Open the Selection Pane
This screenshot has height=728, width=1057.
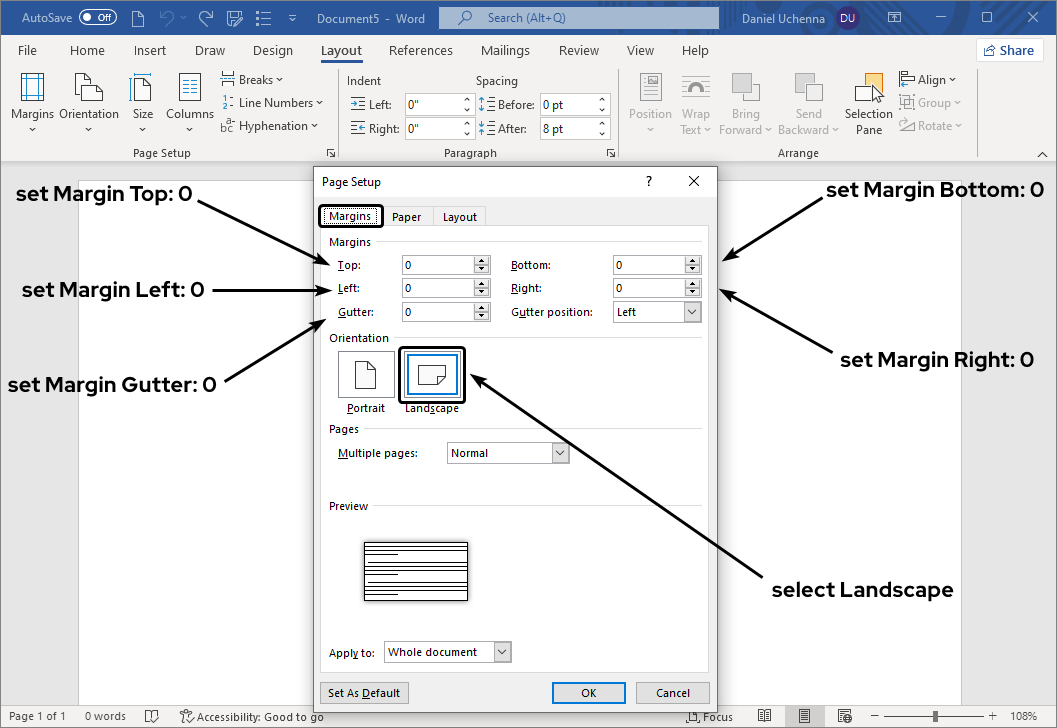click(868, 103)
